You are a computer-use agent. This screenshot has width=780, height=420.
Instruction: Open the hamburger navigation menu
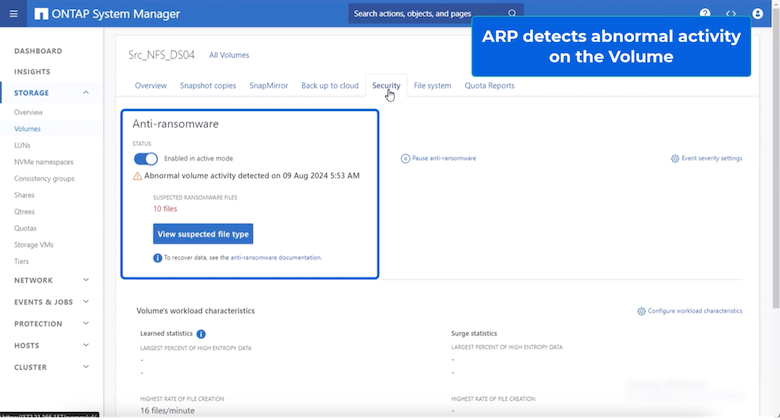tap(13, 13)
